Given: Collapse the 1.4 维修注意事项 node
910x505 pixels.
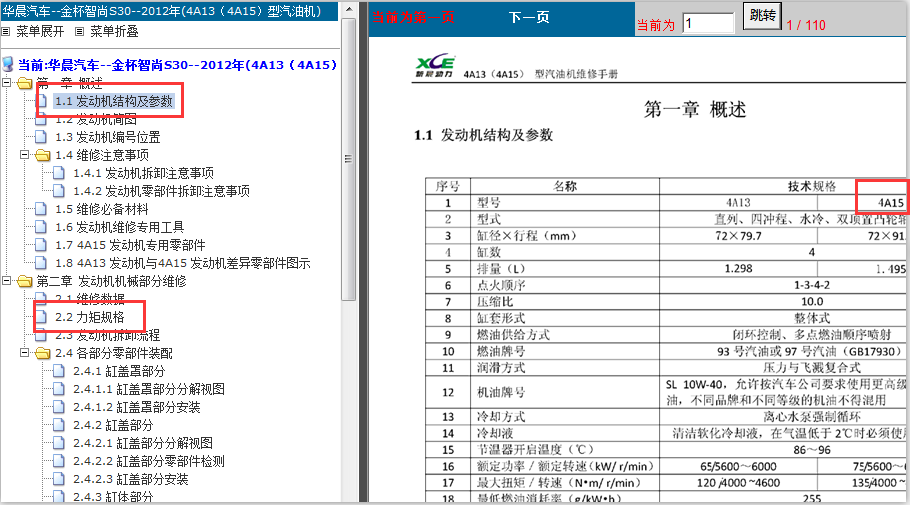Looking at the screenshot, I should pos(24,155).
